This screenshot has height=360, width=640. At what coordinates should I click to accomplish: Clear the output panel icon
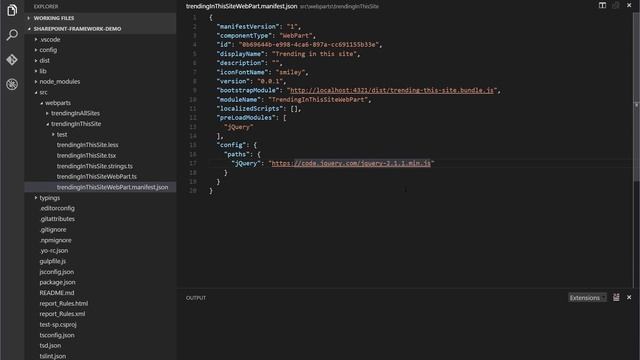pos(616,298)
